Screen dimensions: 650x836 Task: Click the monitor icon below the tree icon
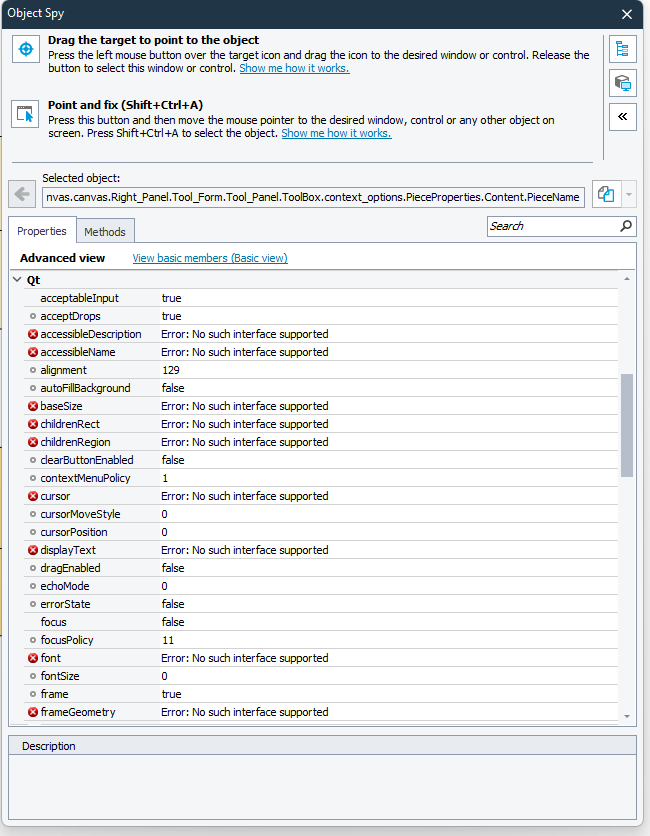(x=622, y=83)
